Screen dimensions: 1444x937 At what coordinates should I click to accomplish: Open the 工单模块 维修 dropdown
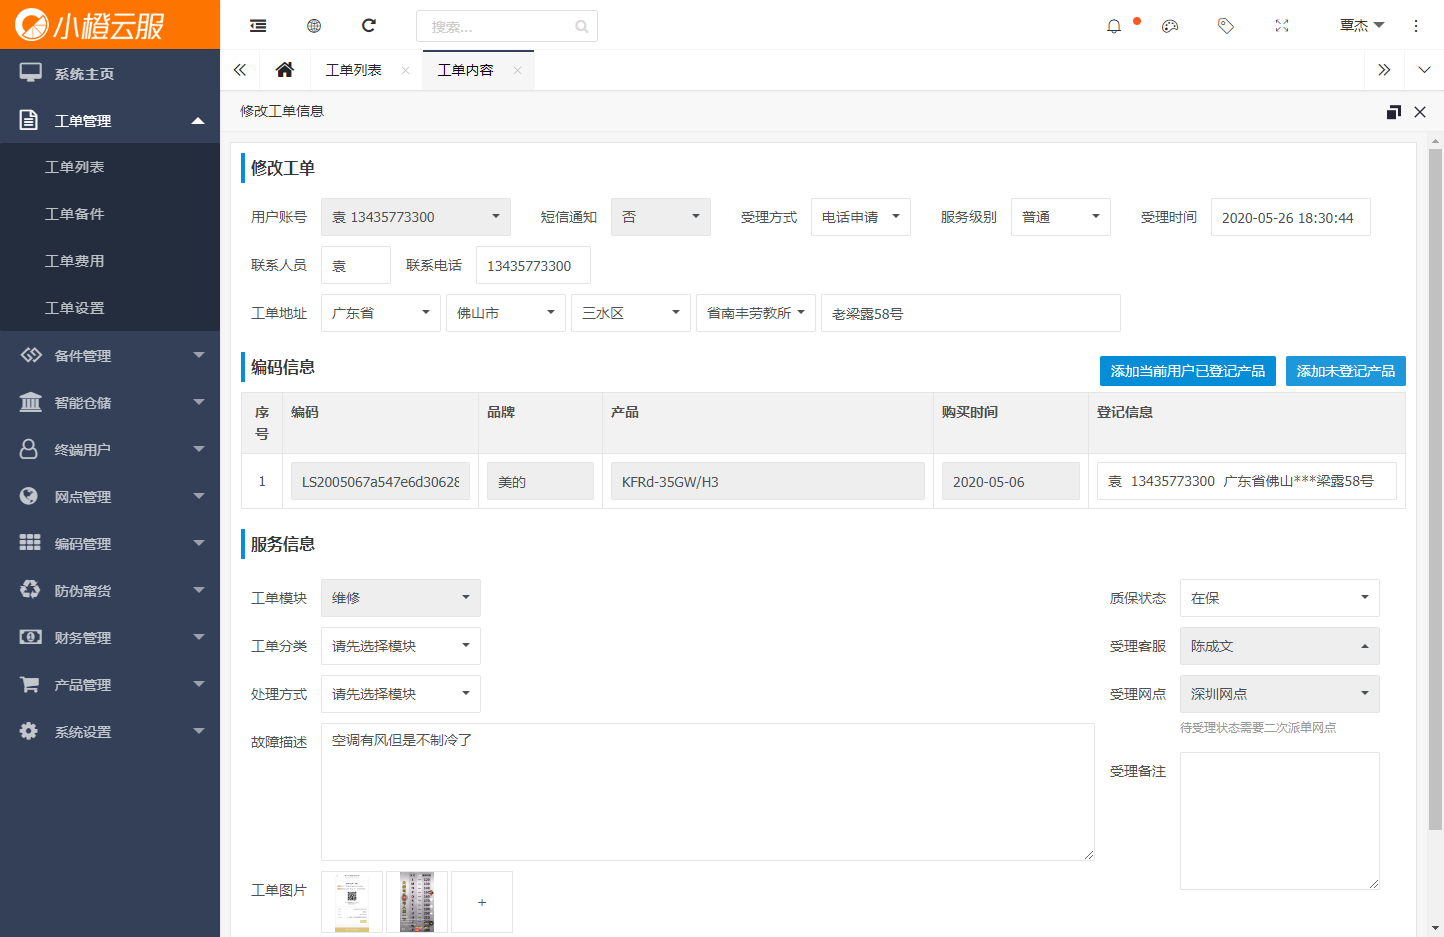tap(401, 598)
